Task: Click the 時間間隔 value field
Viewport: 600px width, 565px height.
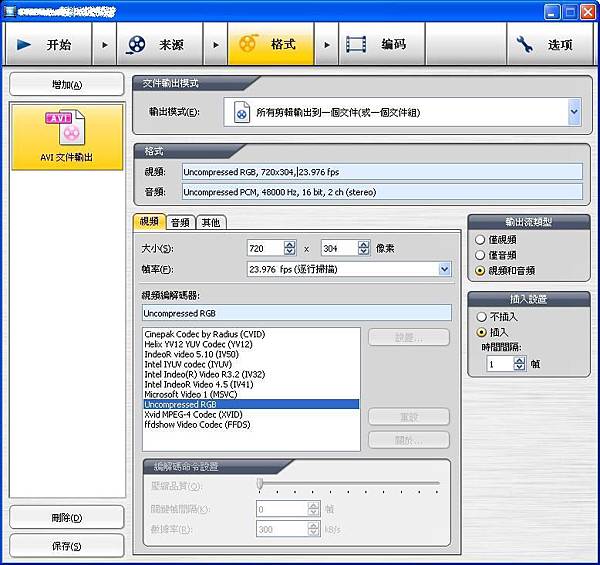Action: click(x=500, y=363)
